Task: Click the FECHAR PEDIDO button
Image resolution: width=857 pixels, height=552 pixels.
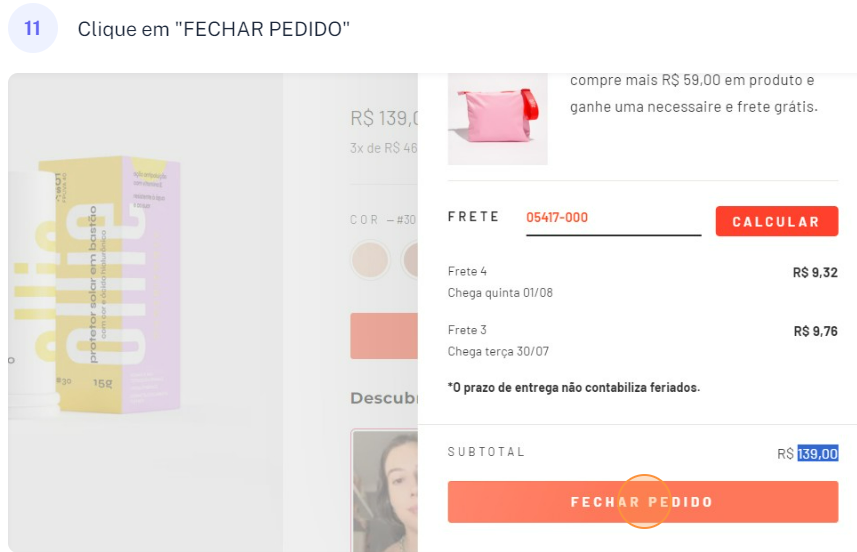Action: click(642, 501)
